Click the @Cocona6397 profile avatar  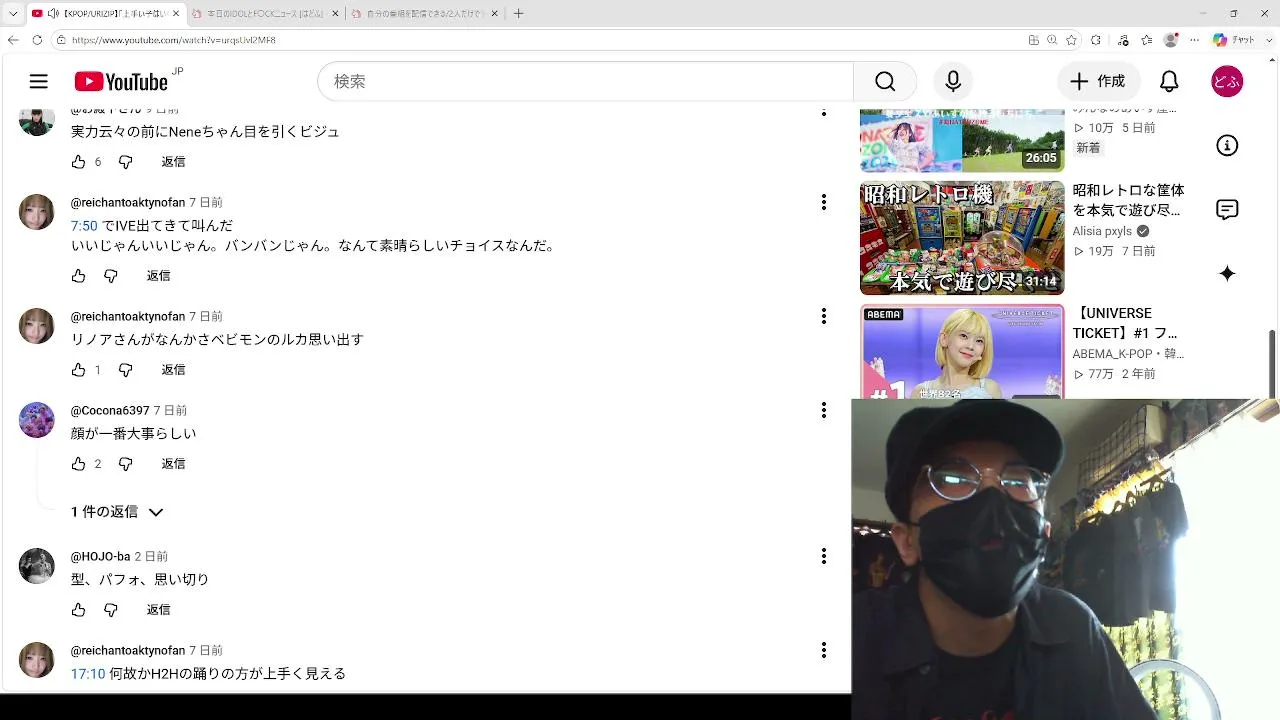[x=37, y=420]
